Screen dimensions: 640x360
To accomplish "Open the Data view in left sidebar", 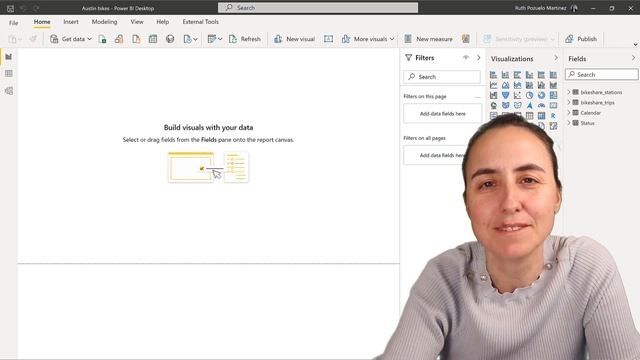I will tap(9, 73).
